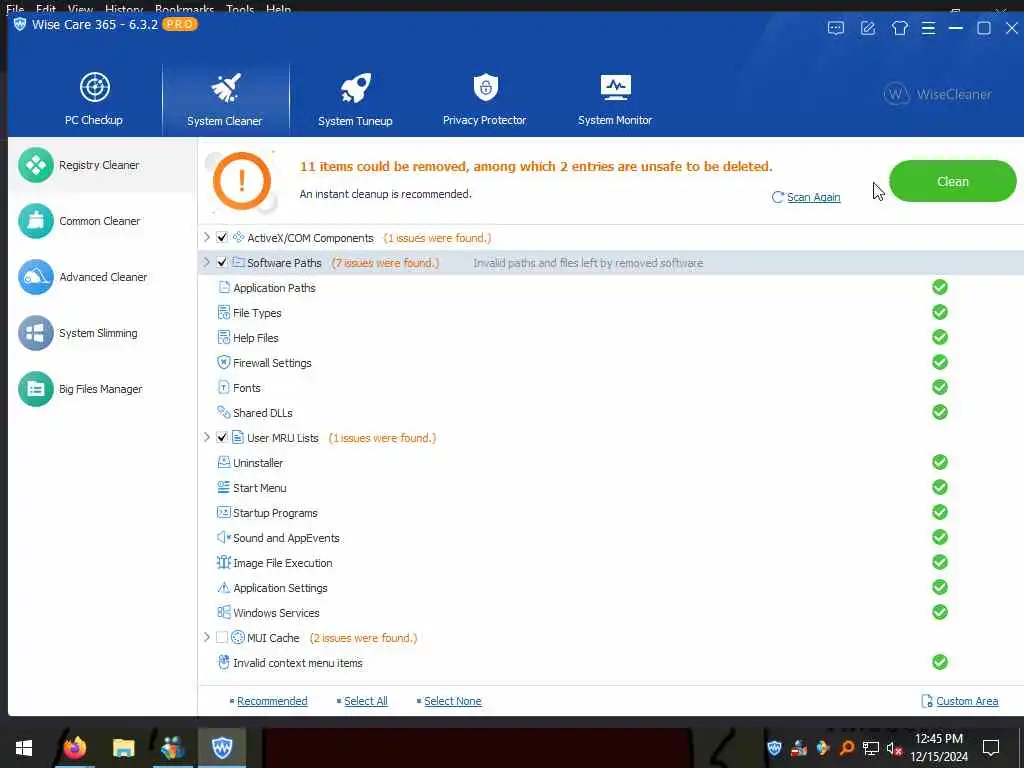Click Wise Care 365 taskbar icon
1024x768 pixels.
click(x=222, y=748)
